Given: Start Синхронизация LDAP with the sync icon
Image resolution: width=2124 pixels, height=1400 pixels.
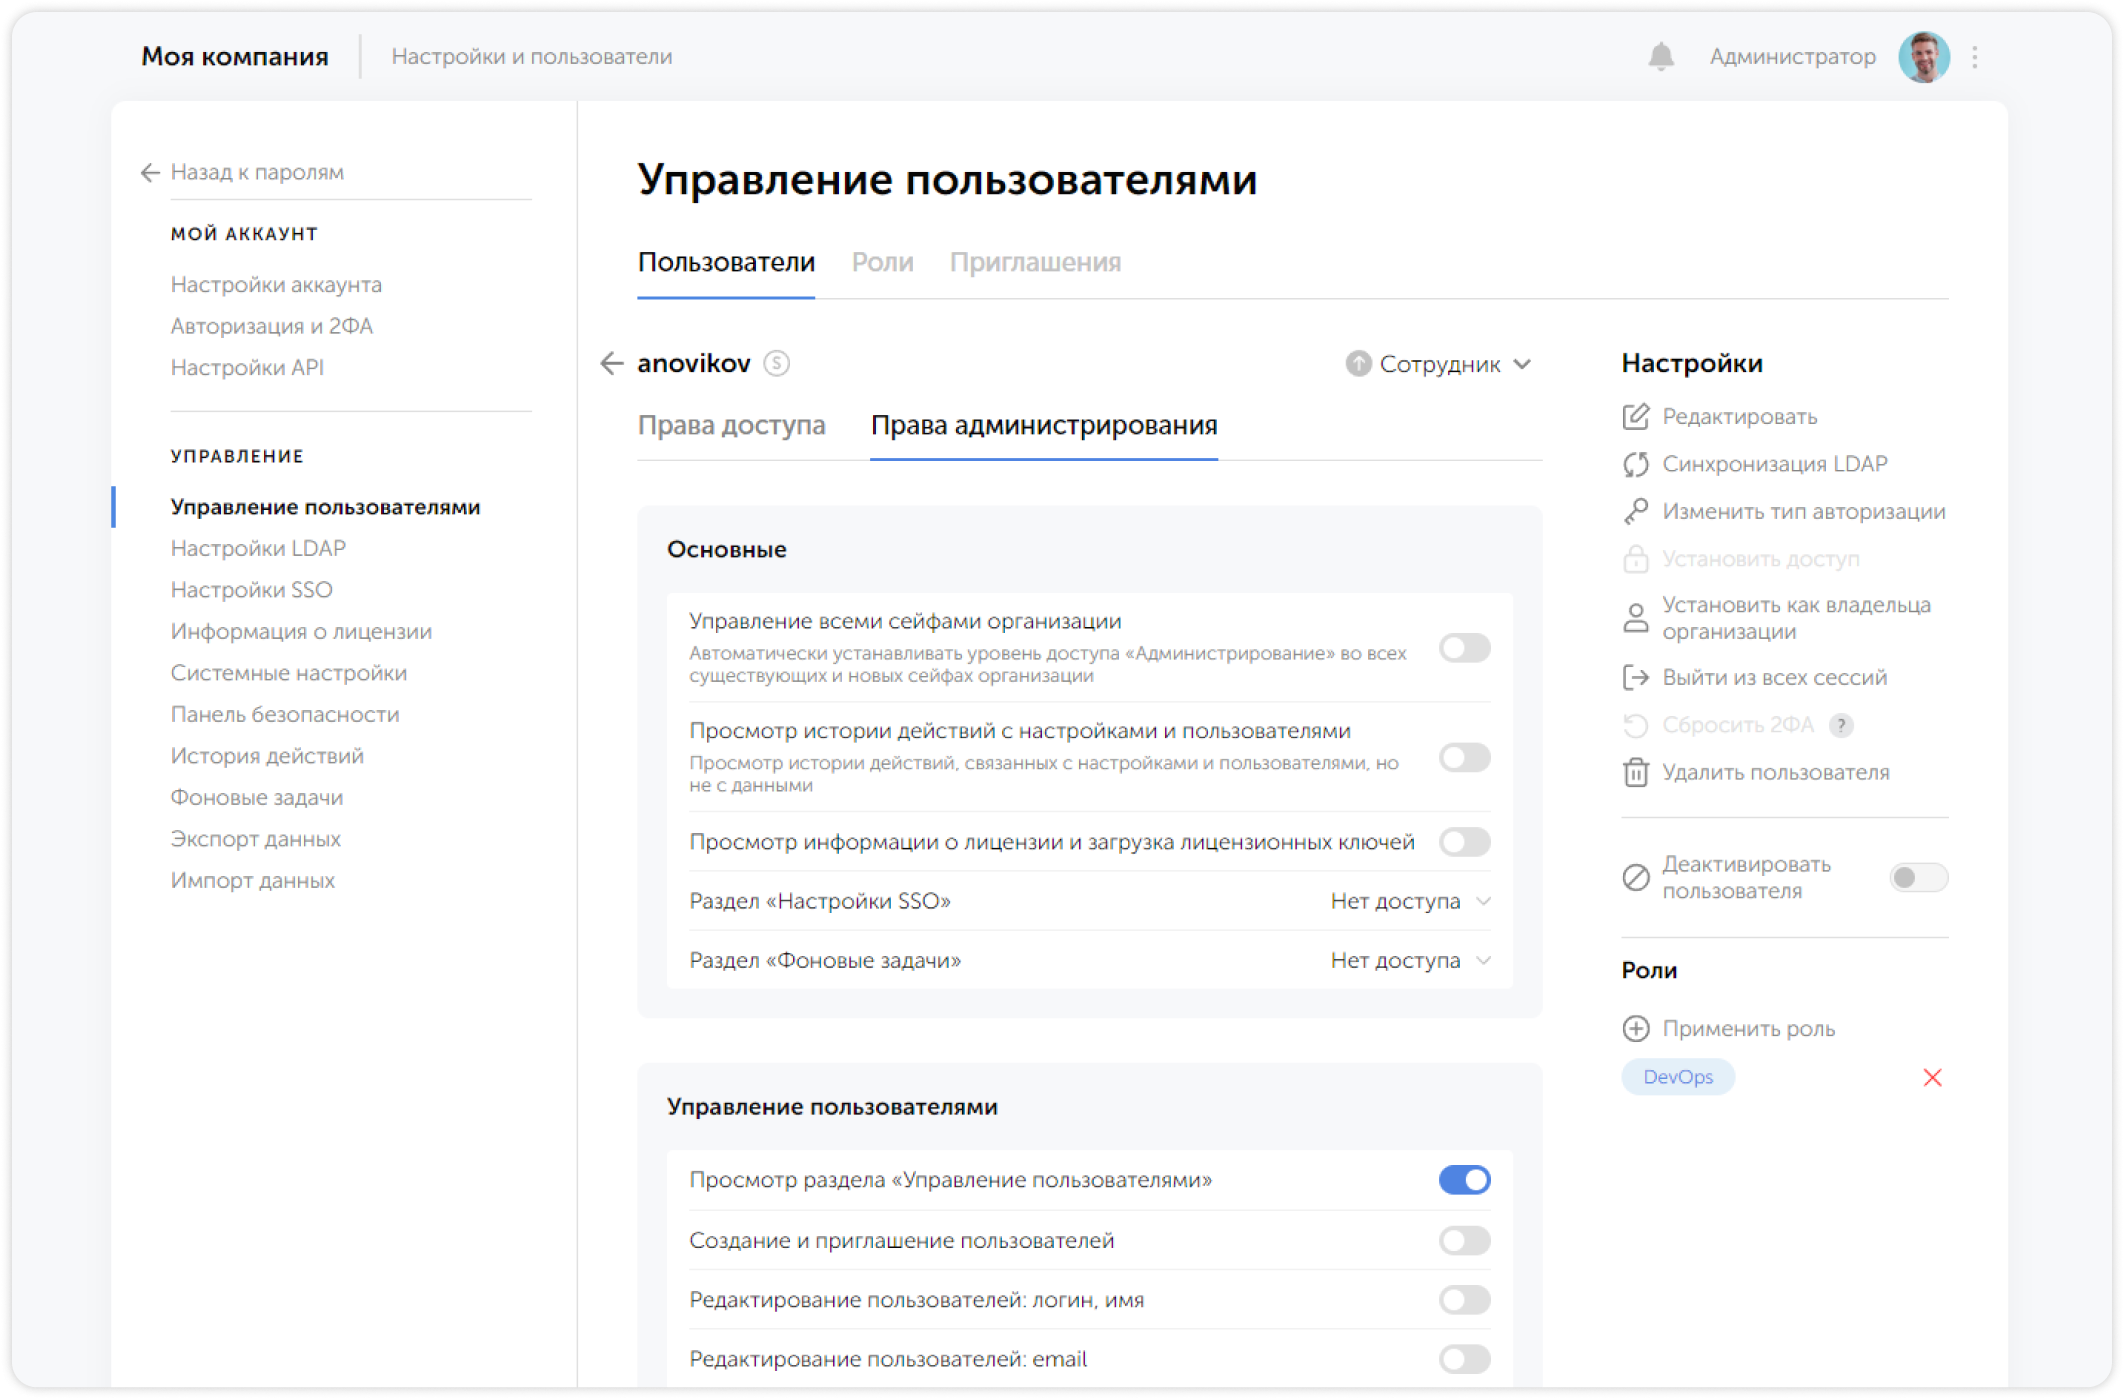Looking at the screenshot, I should tap(1637, 464).
